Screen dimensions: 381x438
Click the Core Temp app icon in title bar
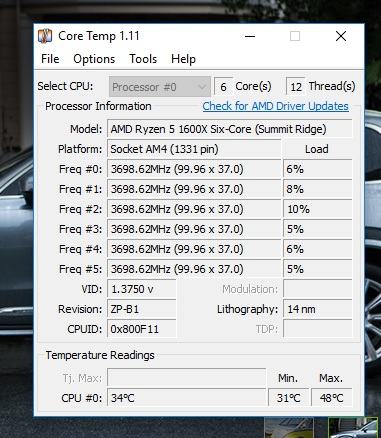45,36
